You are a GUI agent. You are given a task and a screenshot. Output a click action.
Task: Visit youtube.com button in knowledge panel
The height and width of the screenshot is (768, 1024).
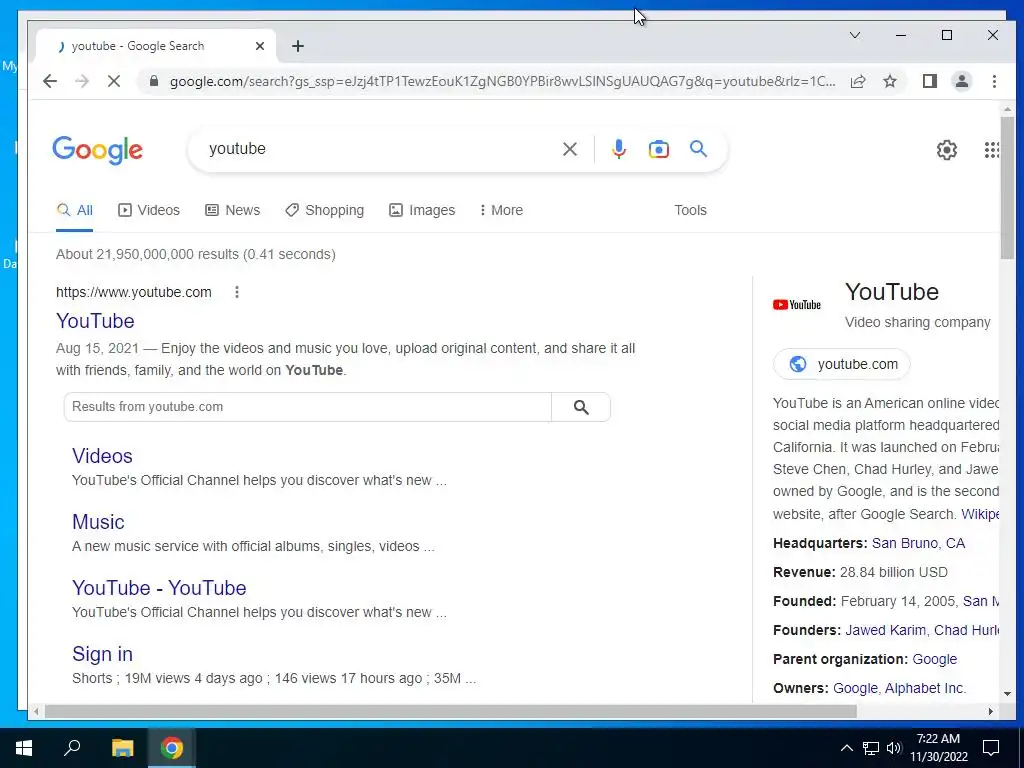point(842,364)
